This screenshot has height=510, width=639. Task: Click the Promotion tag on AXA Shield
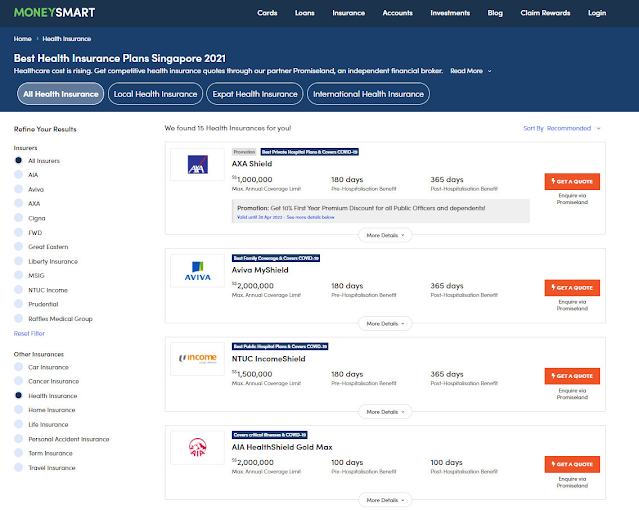(x=244, y=152)
